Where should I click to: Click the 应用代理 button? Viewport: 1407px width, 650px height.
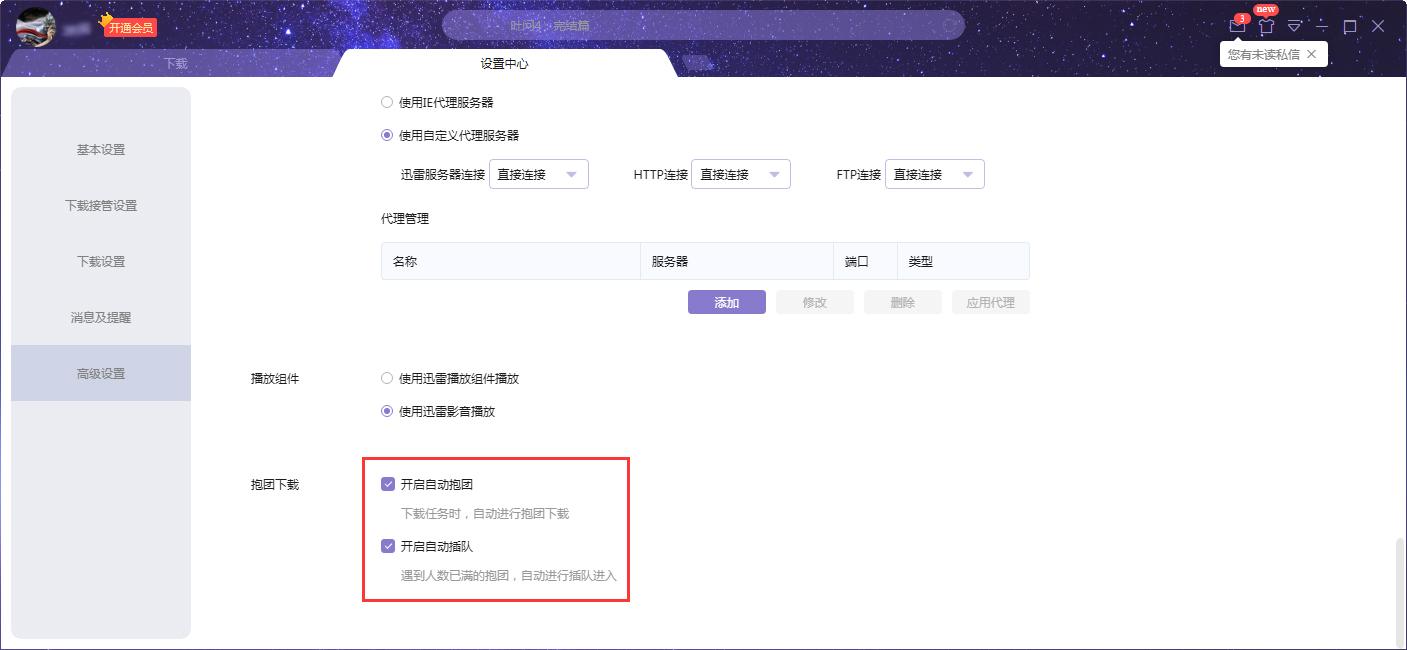pyautogui.click(x=990, y=301)
